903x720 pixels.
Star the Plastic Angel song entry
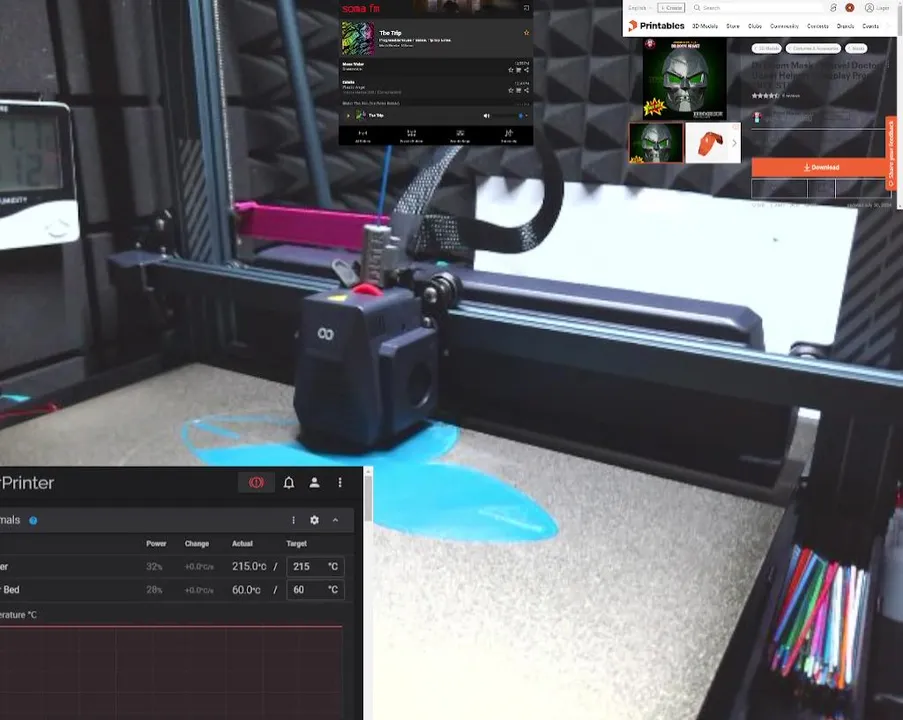tap(511, 90)
